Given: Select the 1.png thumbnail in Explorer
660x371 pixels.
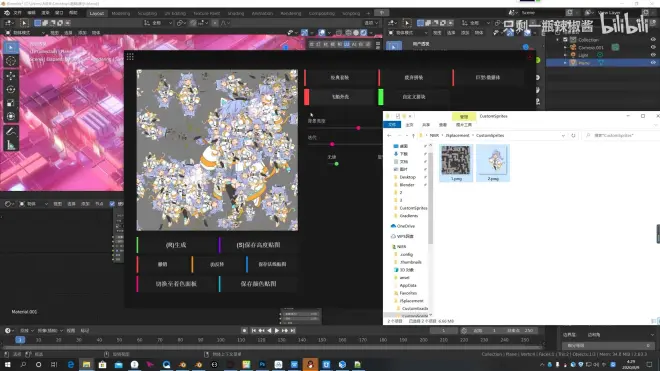Looking at the screenshot, I should (456, 163).
